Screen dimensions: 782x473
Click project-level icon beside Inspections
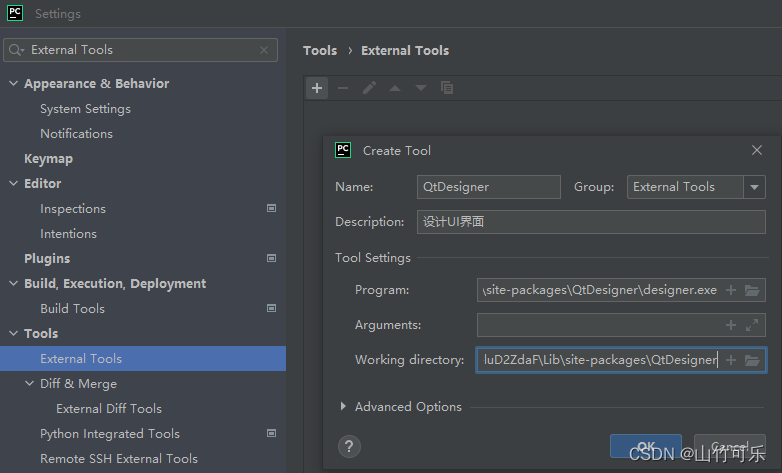(x=271, y=208)
